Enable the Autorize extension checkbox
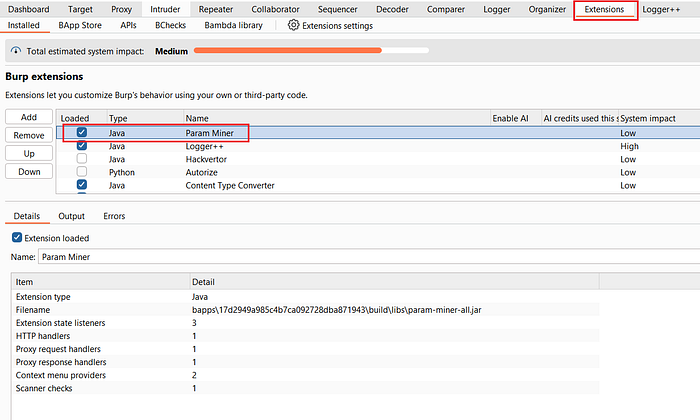 [82, 172]
